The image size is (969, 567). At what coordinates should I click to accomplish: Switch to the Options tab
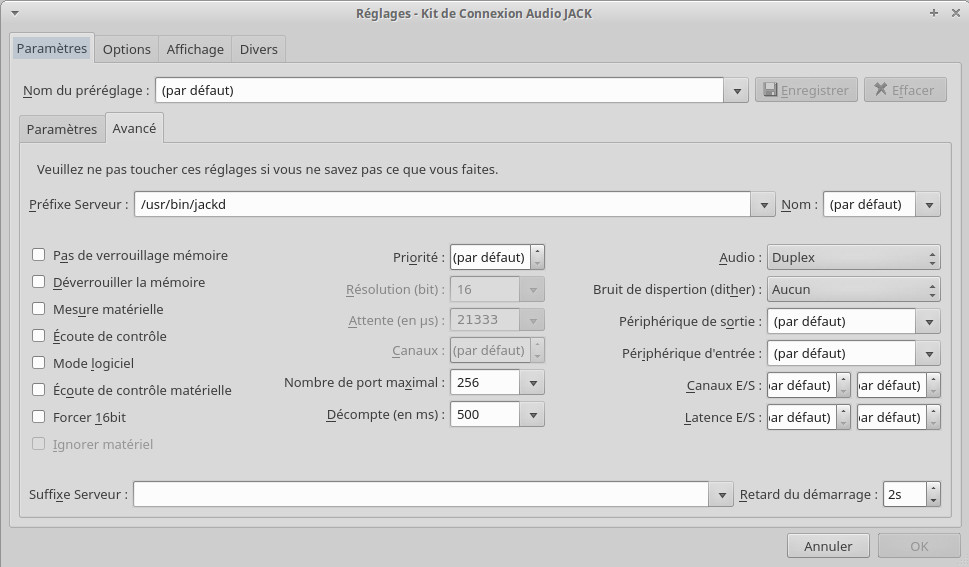[x=127, y=49]
